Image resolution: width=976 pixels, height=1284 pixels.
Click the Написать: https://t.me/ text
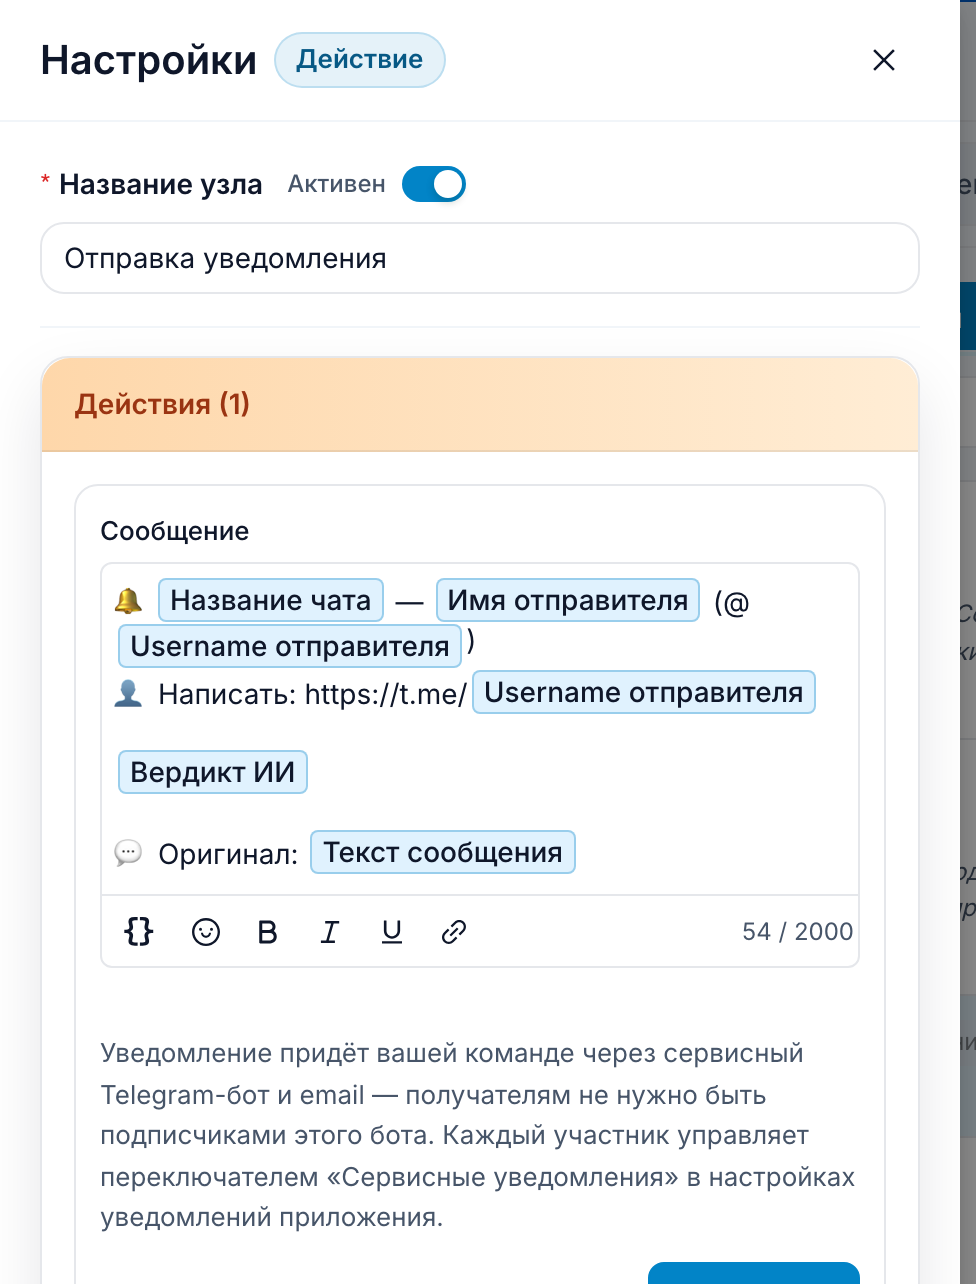tap(312, 694)
